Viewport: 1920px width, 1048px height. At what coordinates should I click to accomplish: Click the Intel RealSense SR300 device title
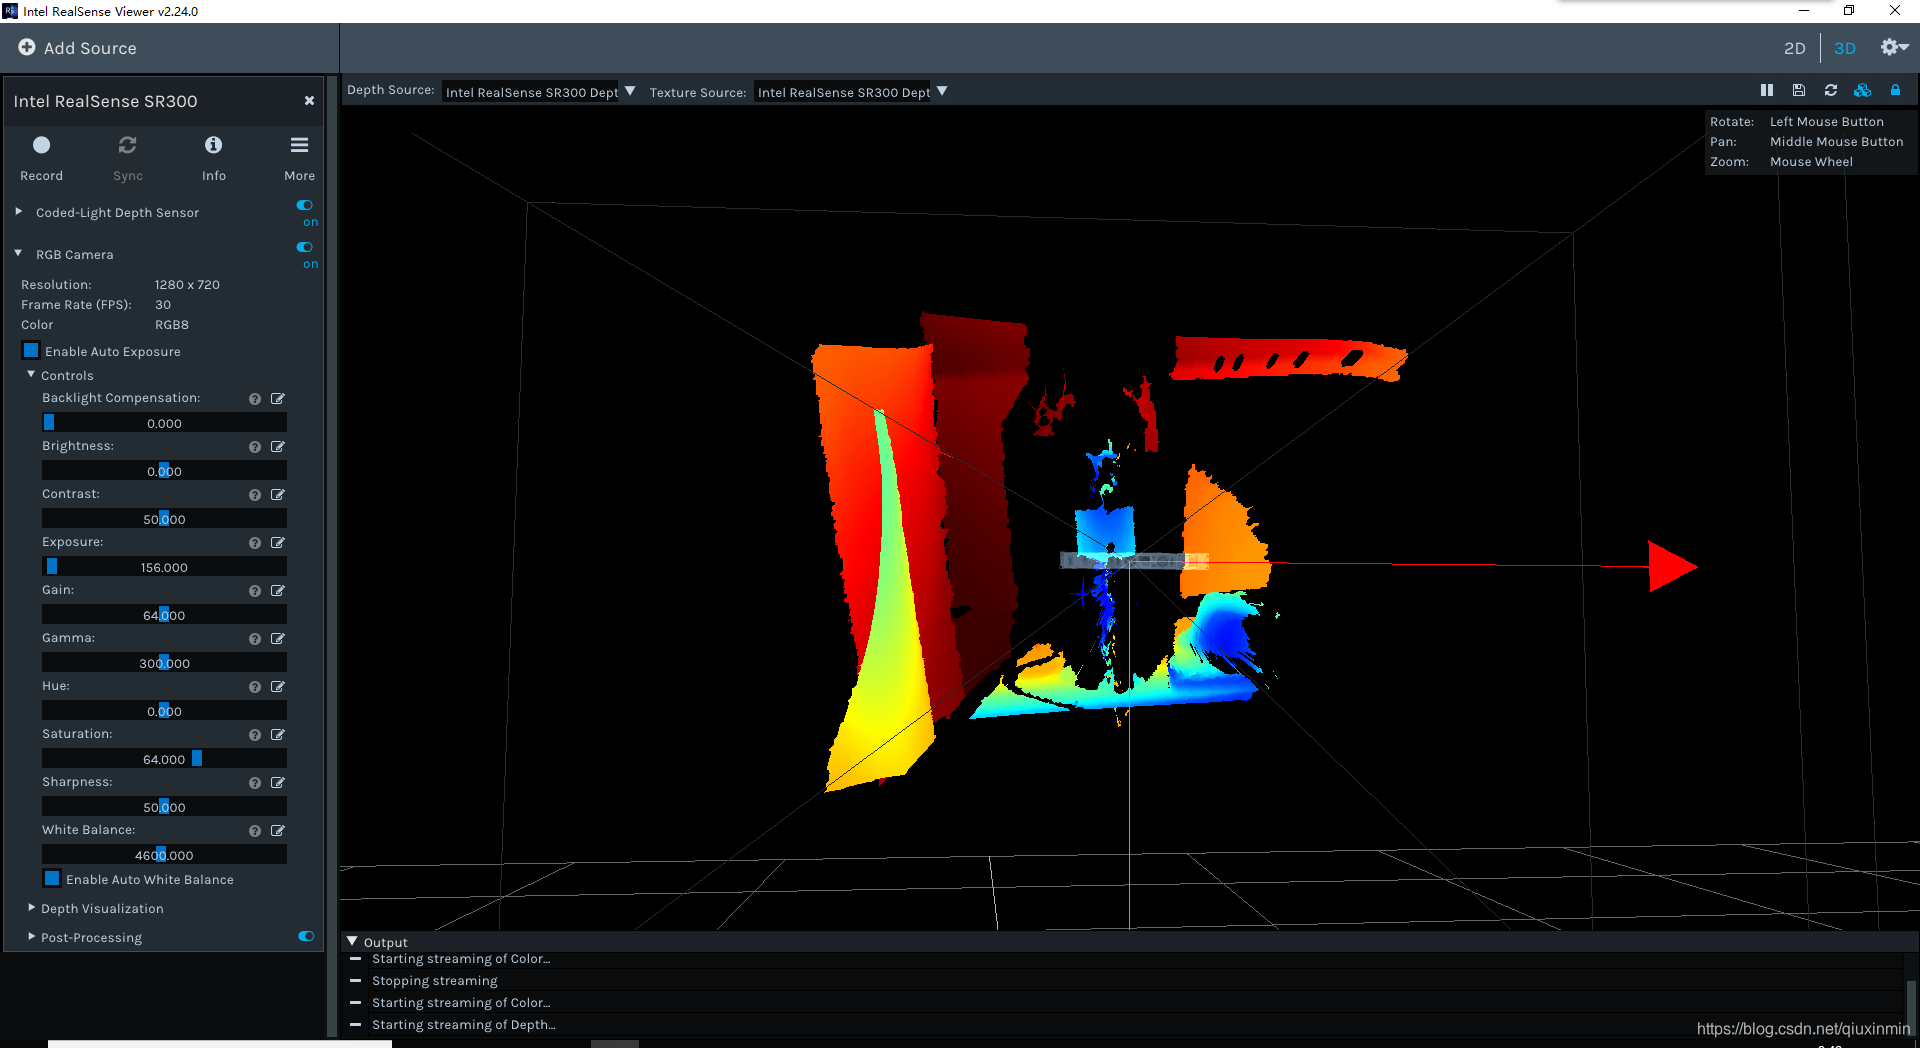[105, 101]
